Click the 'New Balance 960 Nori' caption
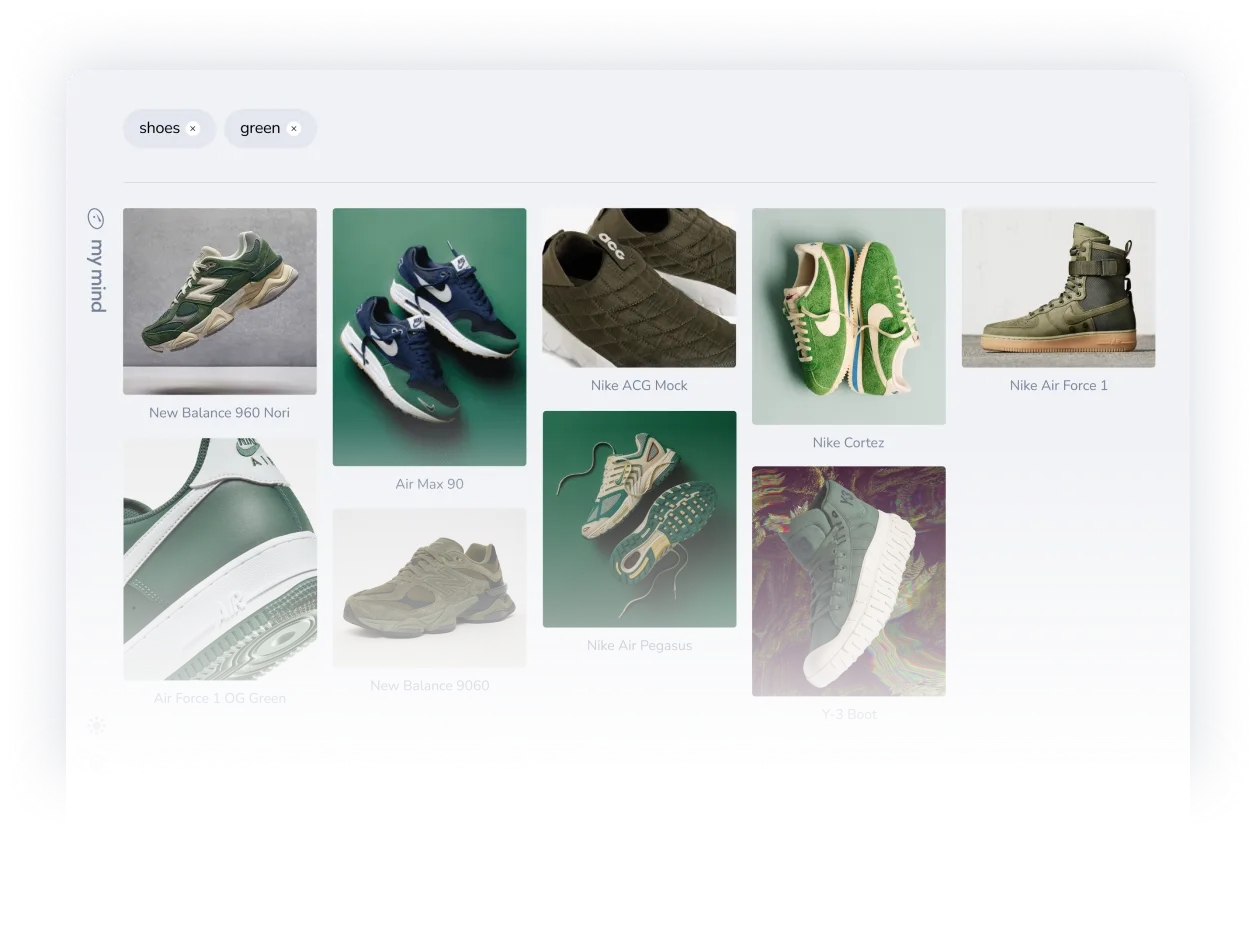The width and height of the screenshot is (1256, 932). click(219, 412)
